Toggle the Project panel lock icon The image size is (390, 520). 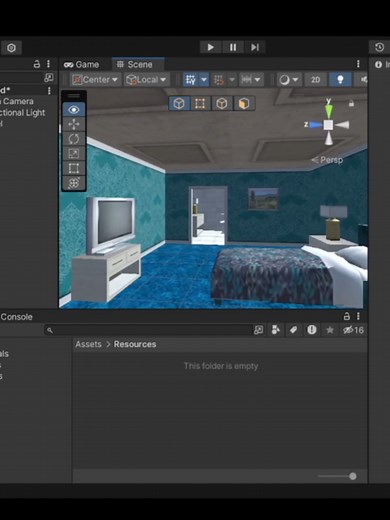coord(347,316)
